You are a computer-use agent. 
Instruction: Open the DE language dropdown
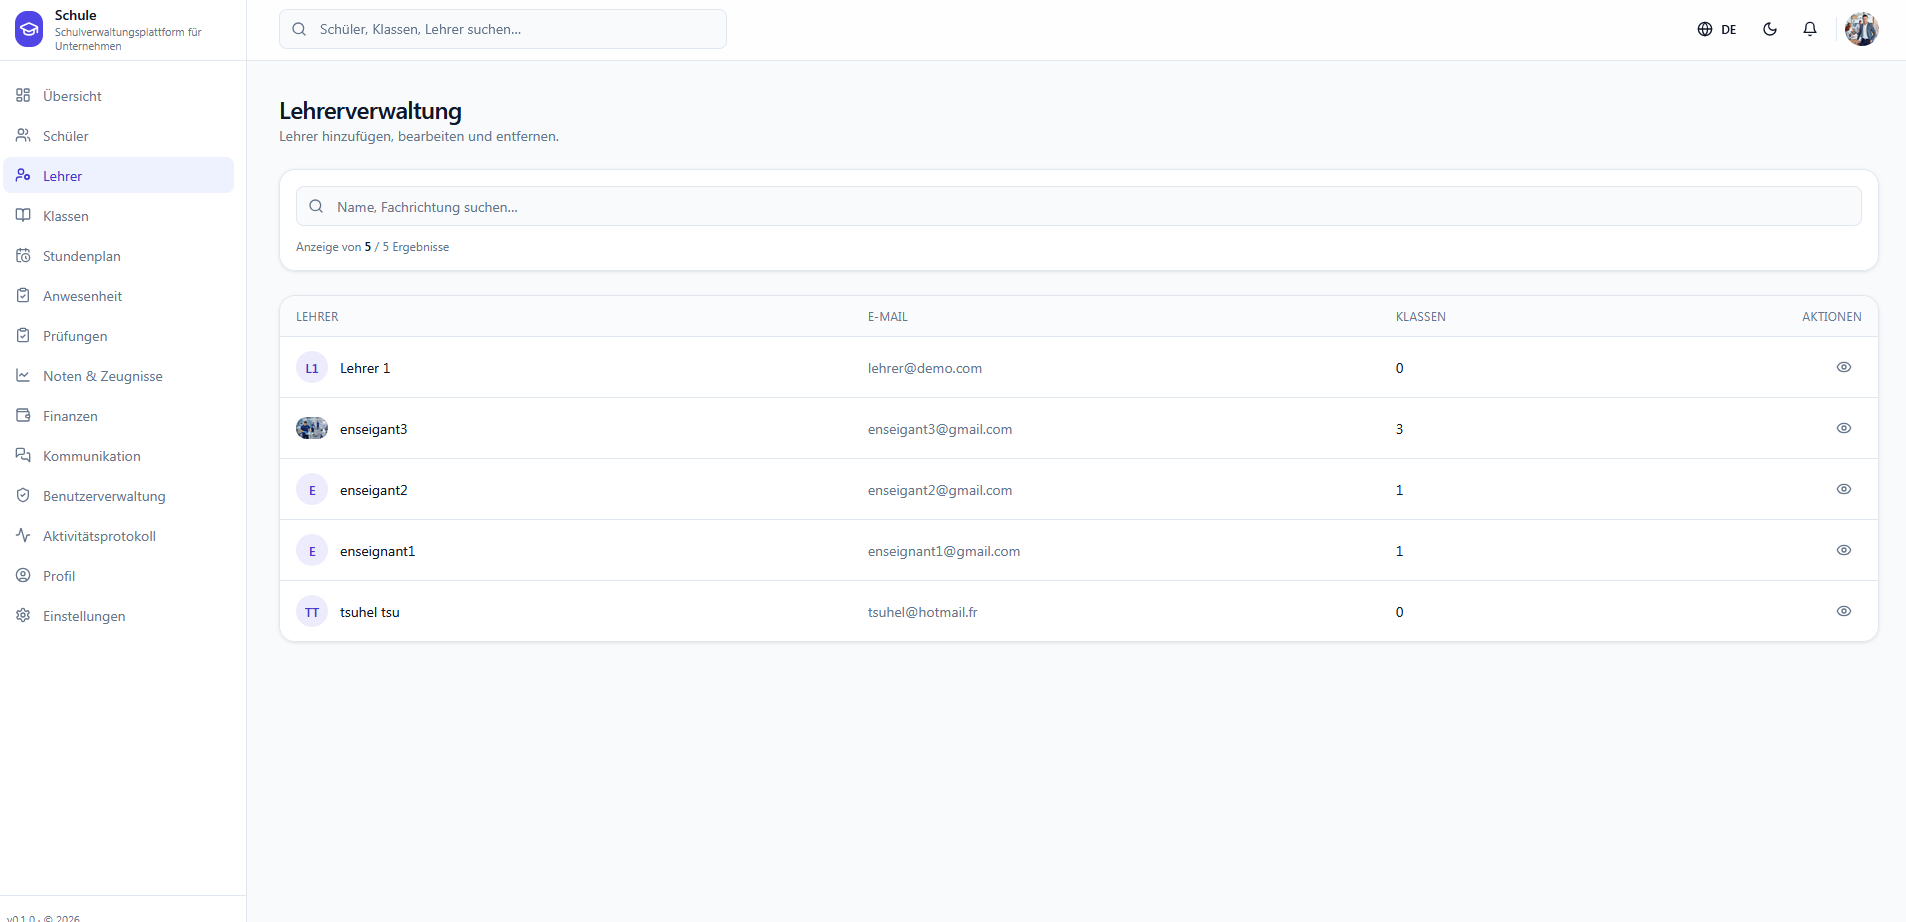tap(1717, 29)
